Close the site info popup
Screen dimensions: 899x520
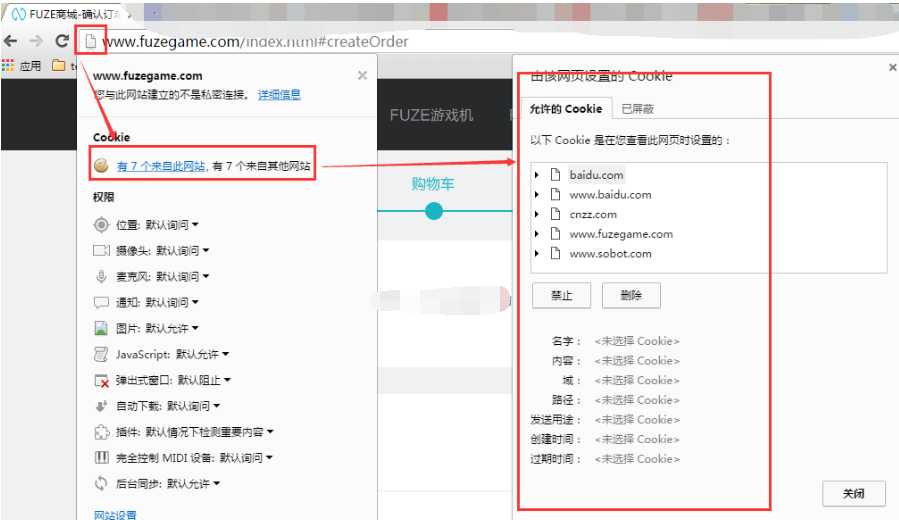click(x=362, y=75)
